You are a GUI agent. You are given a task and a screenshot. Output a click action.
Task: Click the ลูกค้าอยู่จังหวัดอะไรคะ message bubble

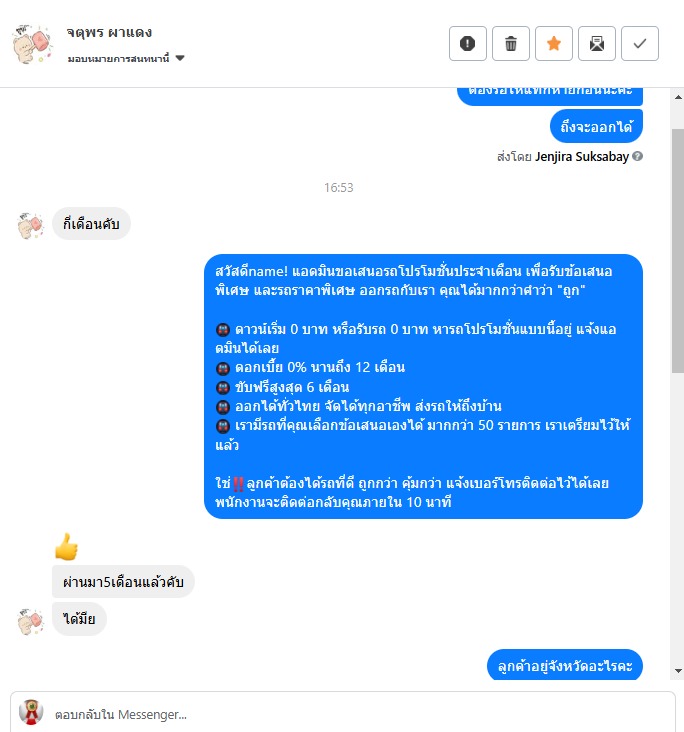tap(564, 665)
